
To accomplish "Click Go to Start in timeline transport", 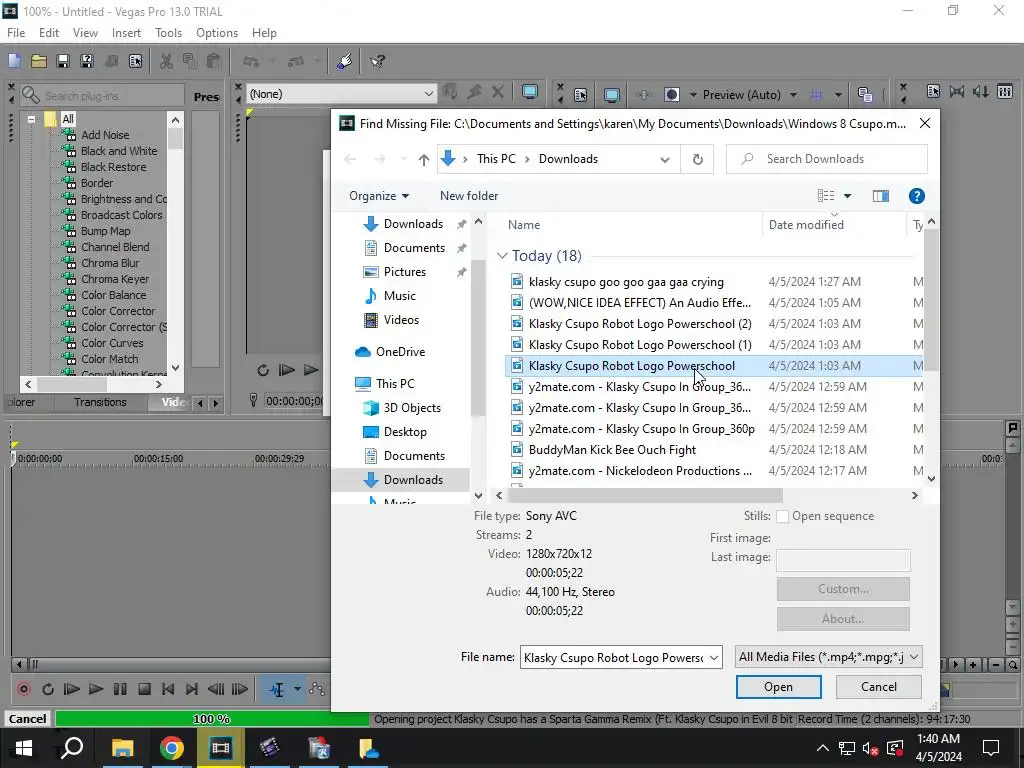I will (x=168, y=689).
